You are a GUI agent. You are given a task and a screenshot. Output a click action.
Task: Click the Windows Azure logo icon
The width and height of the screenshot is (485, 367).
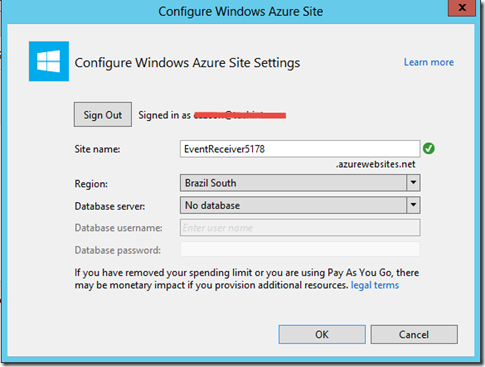click(49, 61)
